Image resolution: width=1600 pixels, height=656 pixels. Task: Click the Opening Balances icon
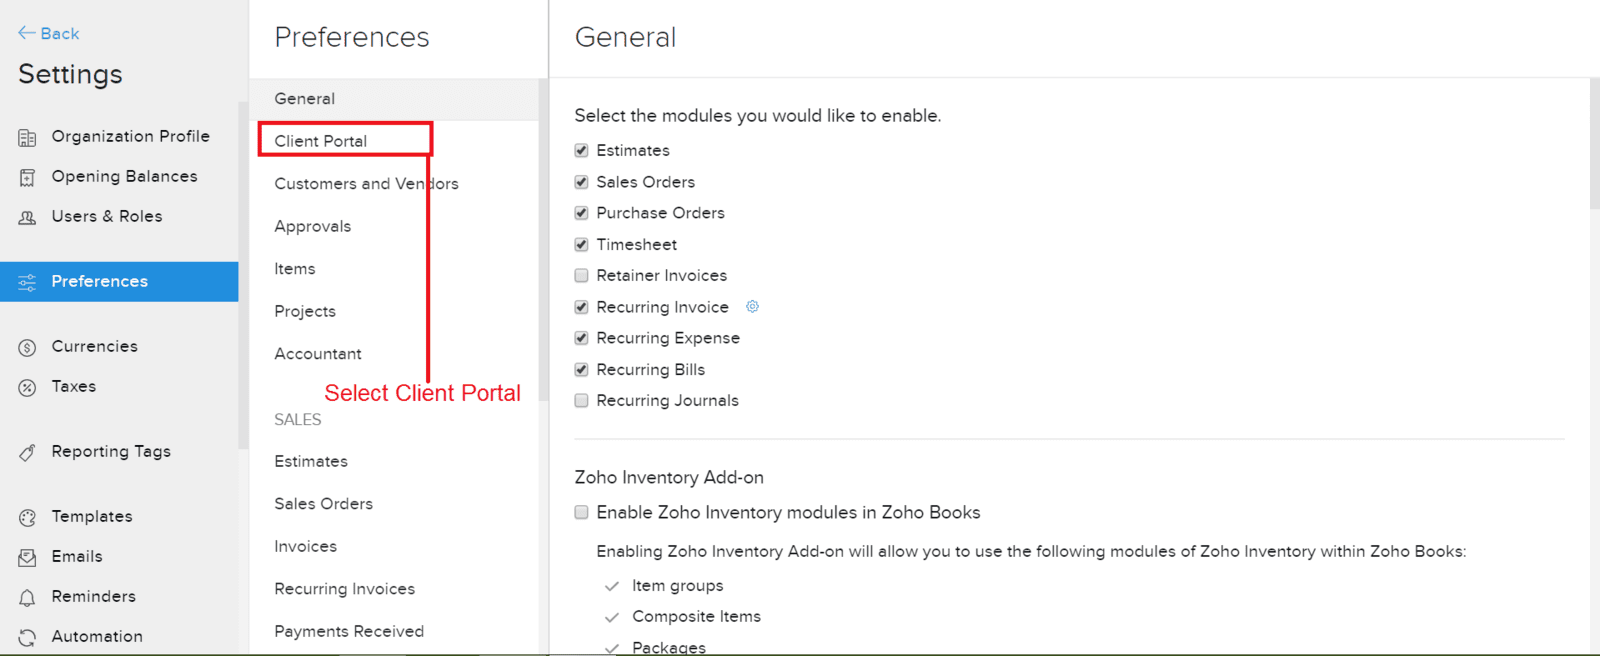(27, 178)
